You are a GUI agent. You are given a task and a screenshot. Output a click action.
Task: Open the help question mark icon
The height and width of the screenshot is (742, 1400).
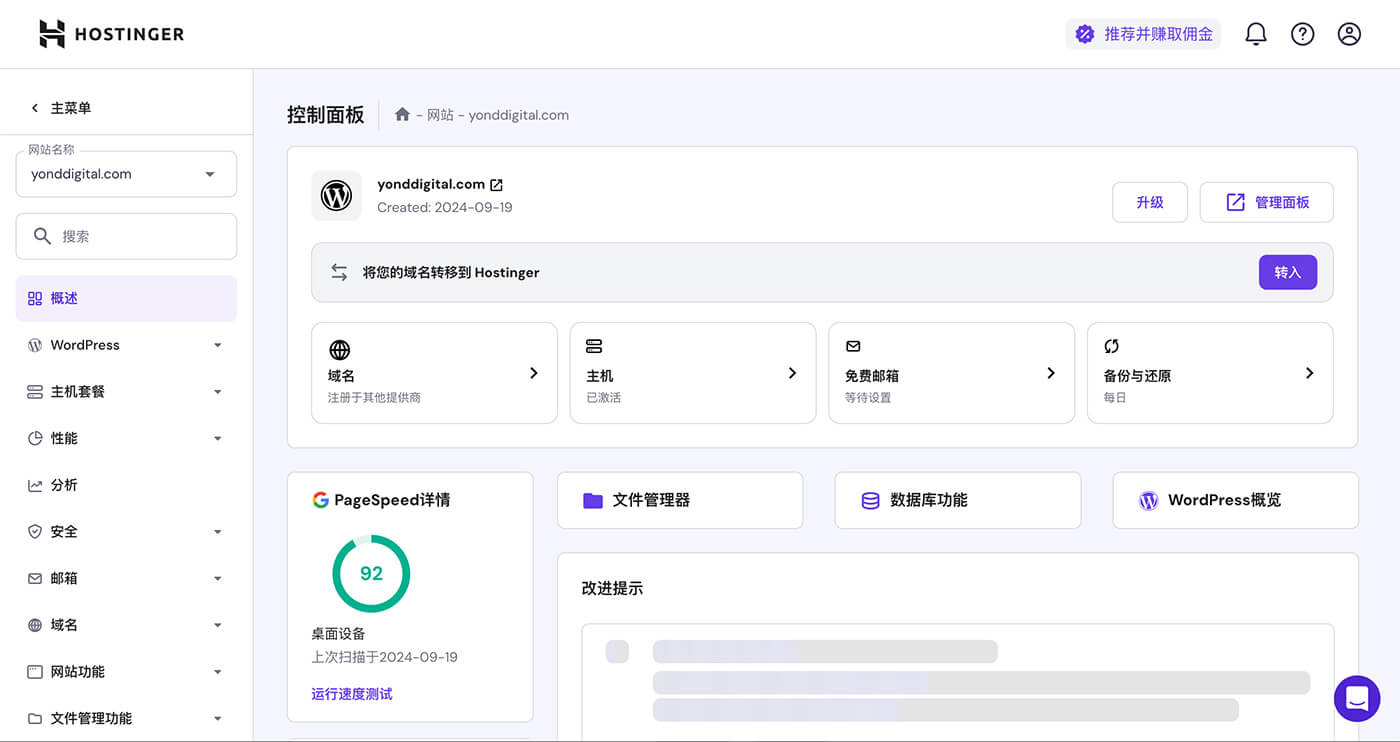tap(1302, 34)
